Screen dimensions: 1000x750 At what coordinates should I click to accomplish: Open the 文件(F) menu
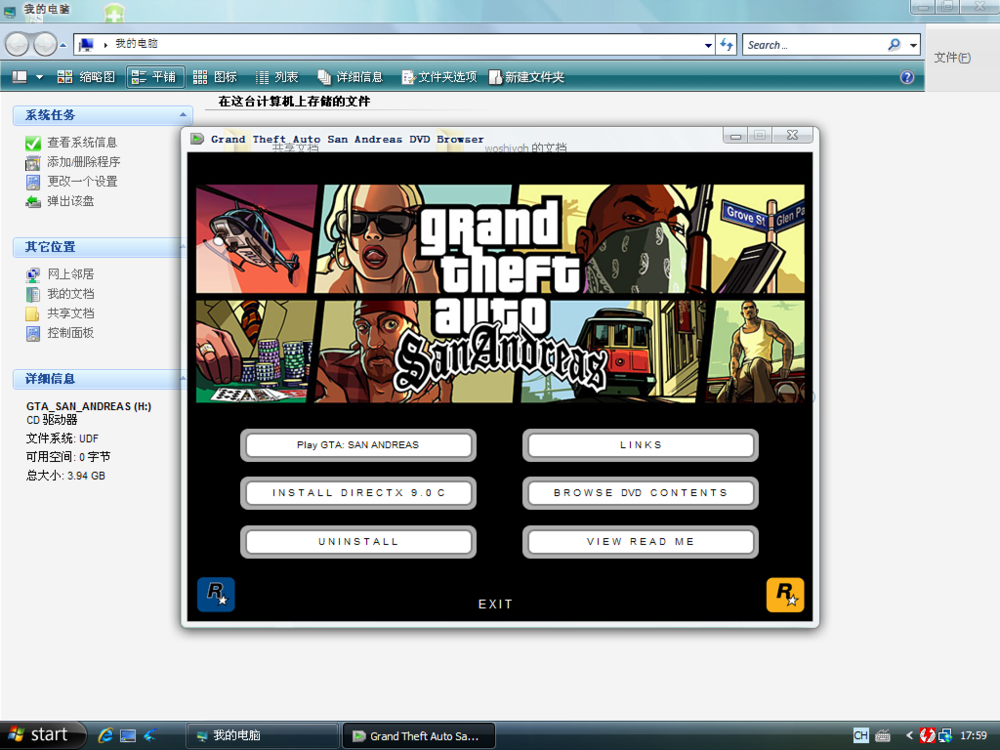click(952, 58)
